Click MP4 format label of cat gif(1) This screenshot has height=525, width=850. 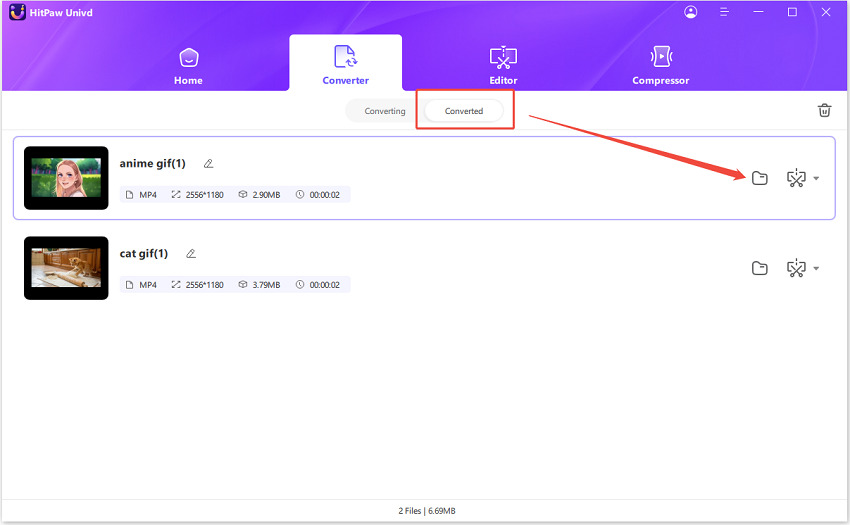point(147,285)
